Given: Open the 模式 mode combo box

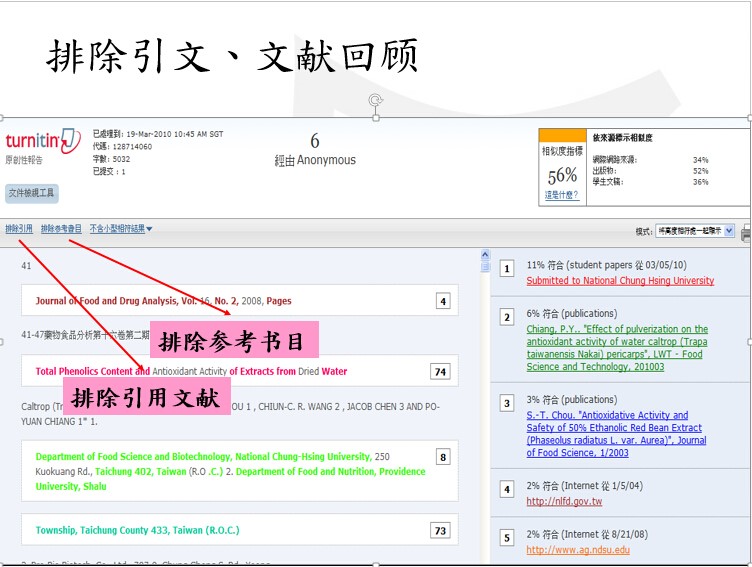Looking at the screenshot, I should pos(695,231).
